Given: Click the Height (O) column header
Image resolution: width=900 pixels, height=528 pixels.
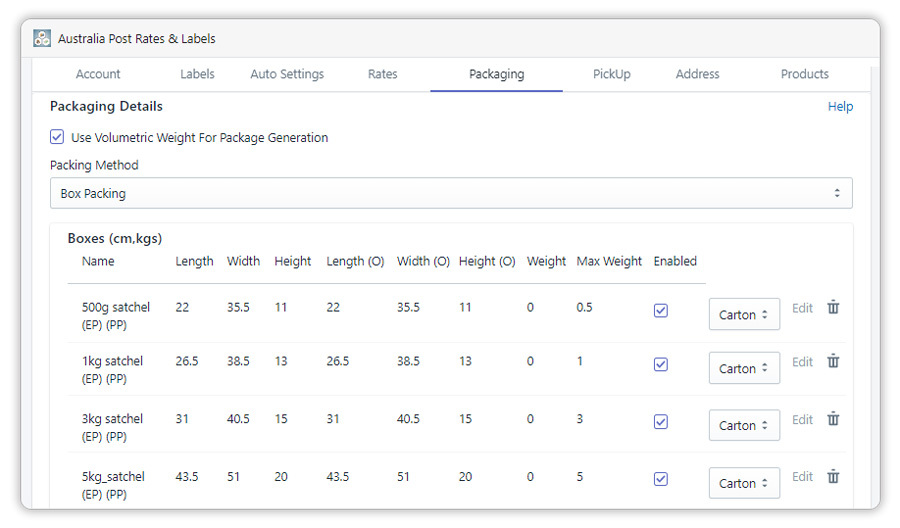Looking at the screenshot, I should 487,261.
